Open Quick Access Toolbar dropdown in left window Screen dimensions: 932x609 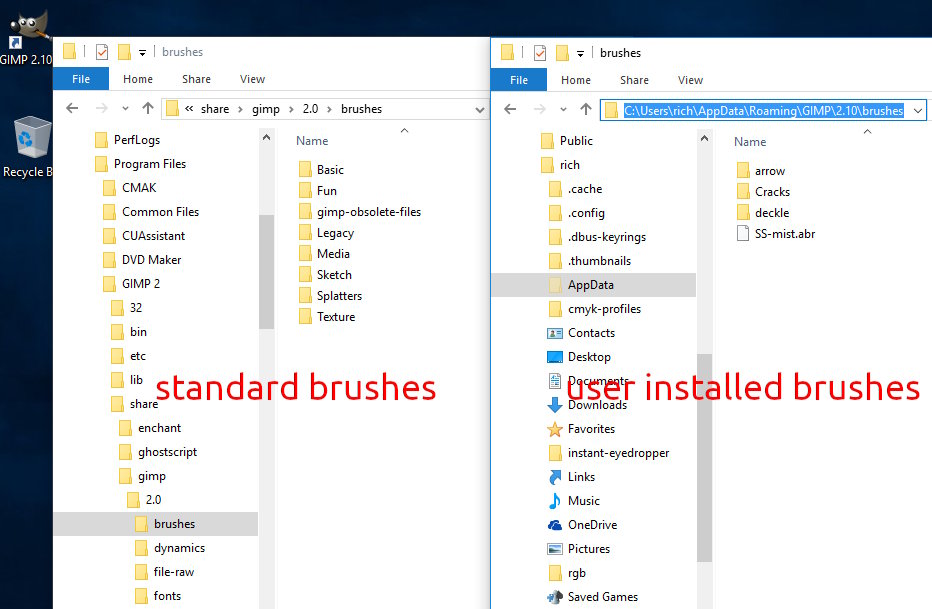point(143,53)
